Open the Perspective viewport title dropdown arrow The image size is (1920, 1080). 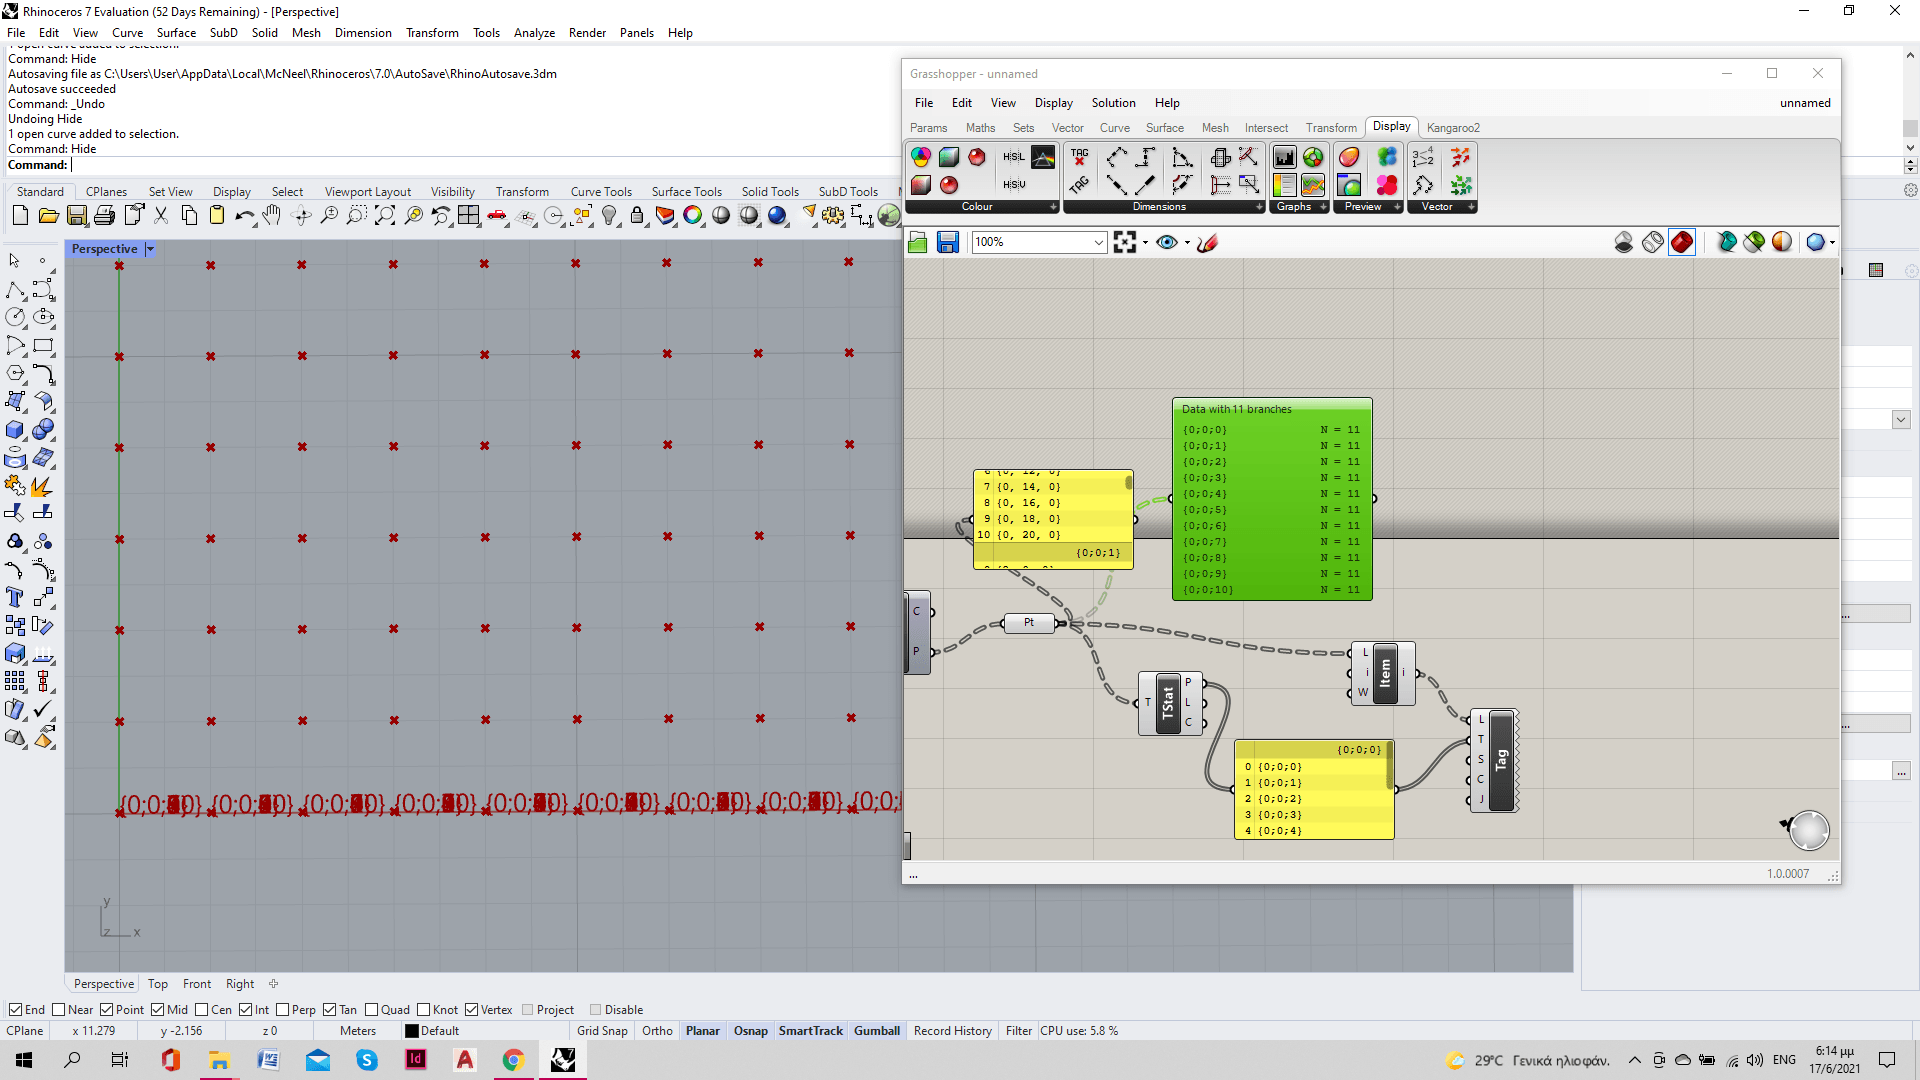click(x=150, y=249)
